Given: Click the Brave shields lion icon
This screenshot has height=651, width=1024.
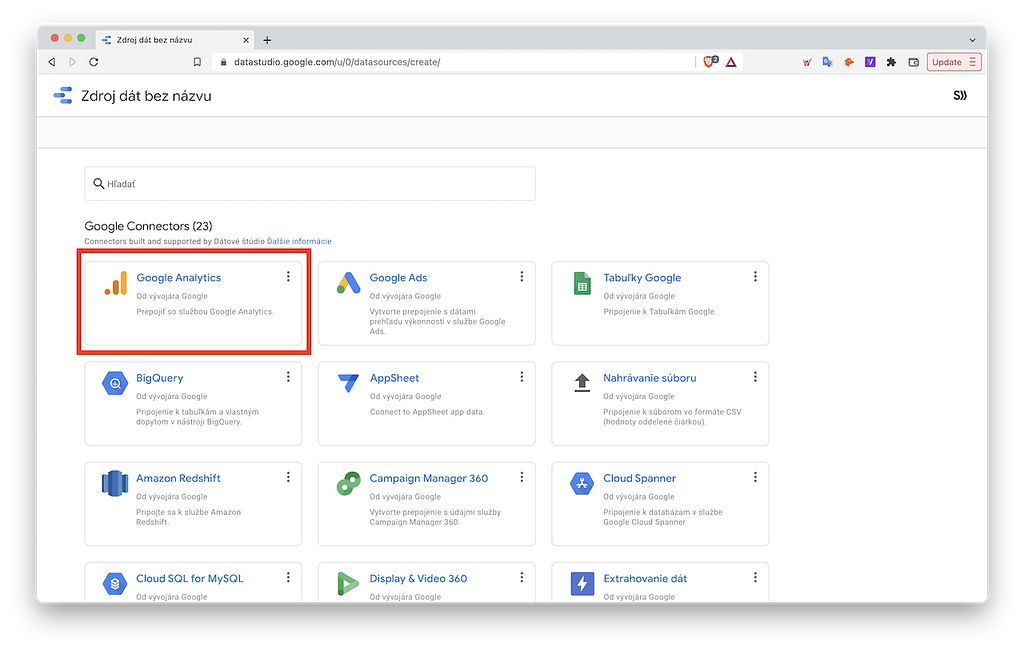Looking at the screenshot, I should [x=711, y=62].
